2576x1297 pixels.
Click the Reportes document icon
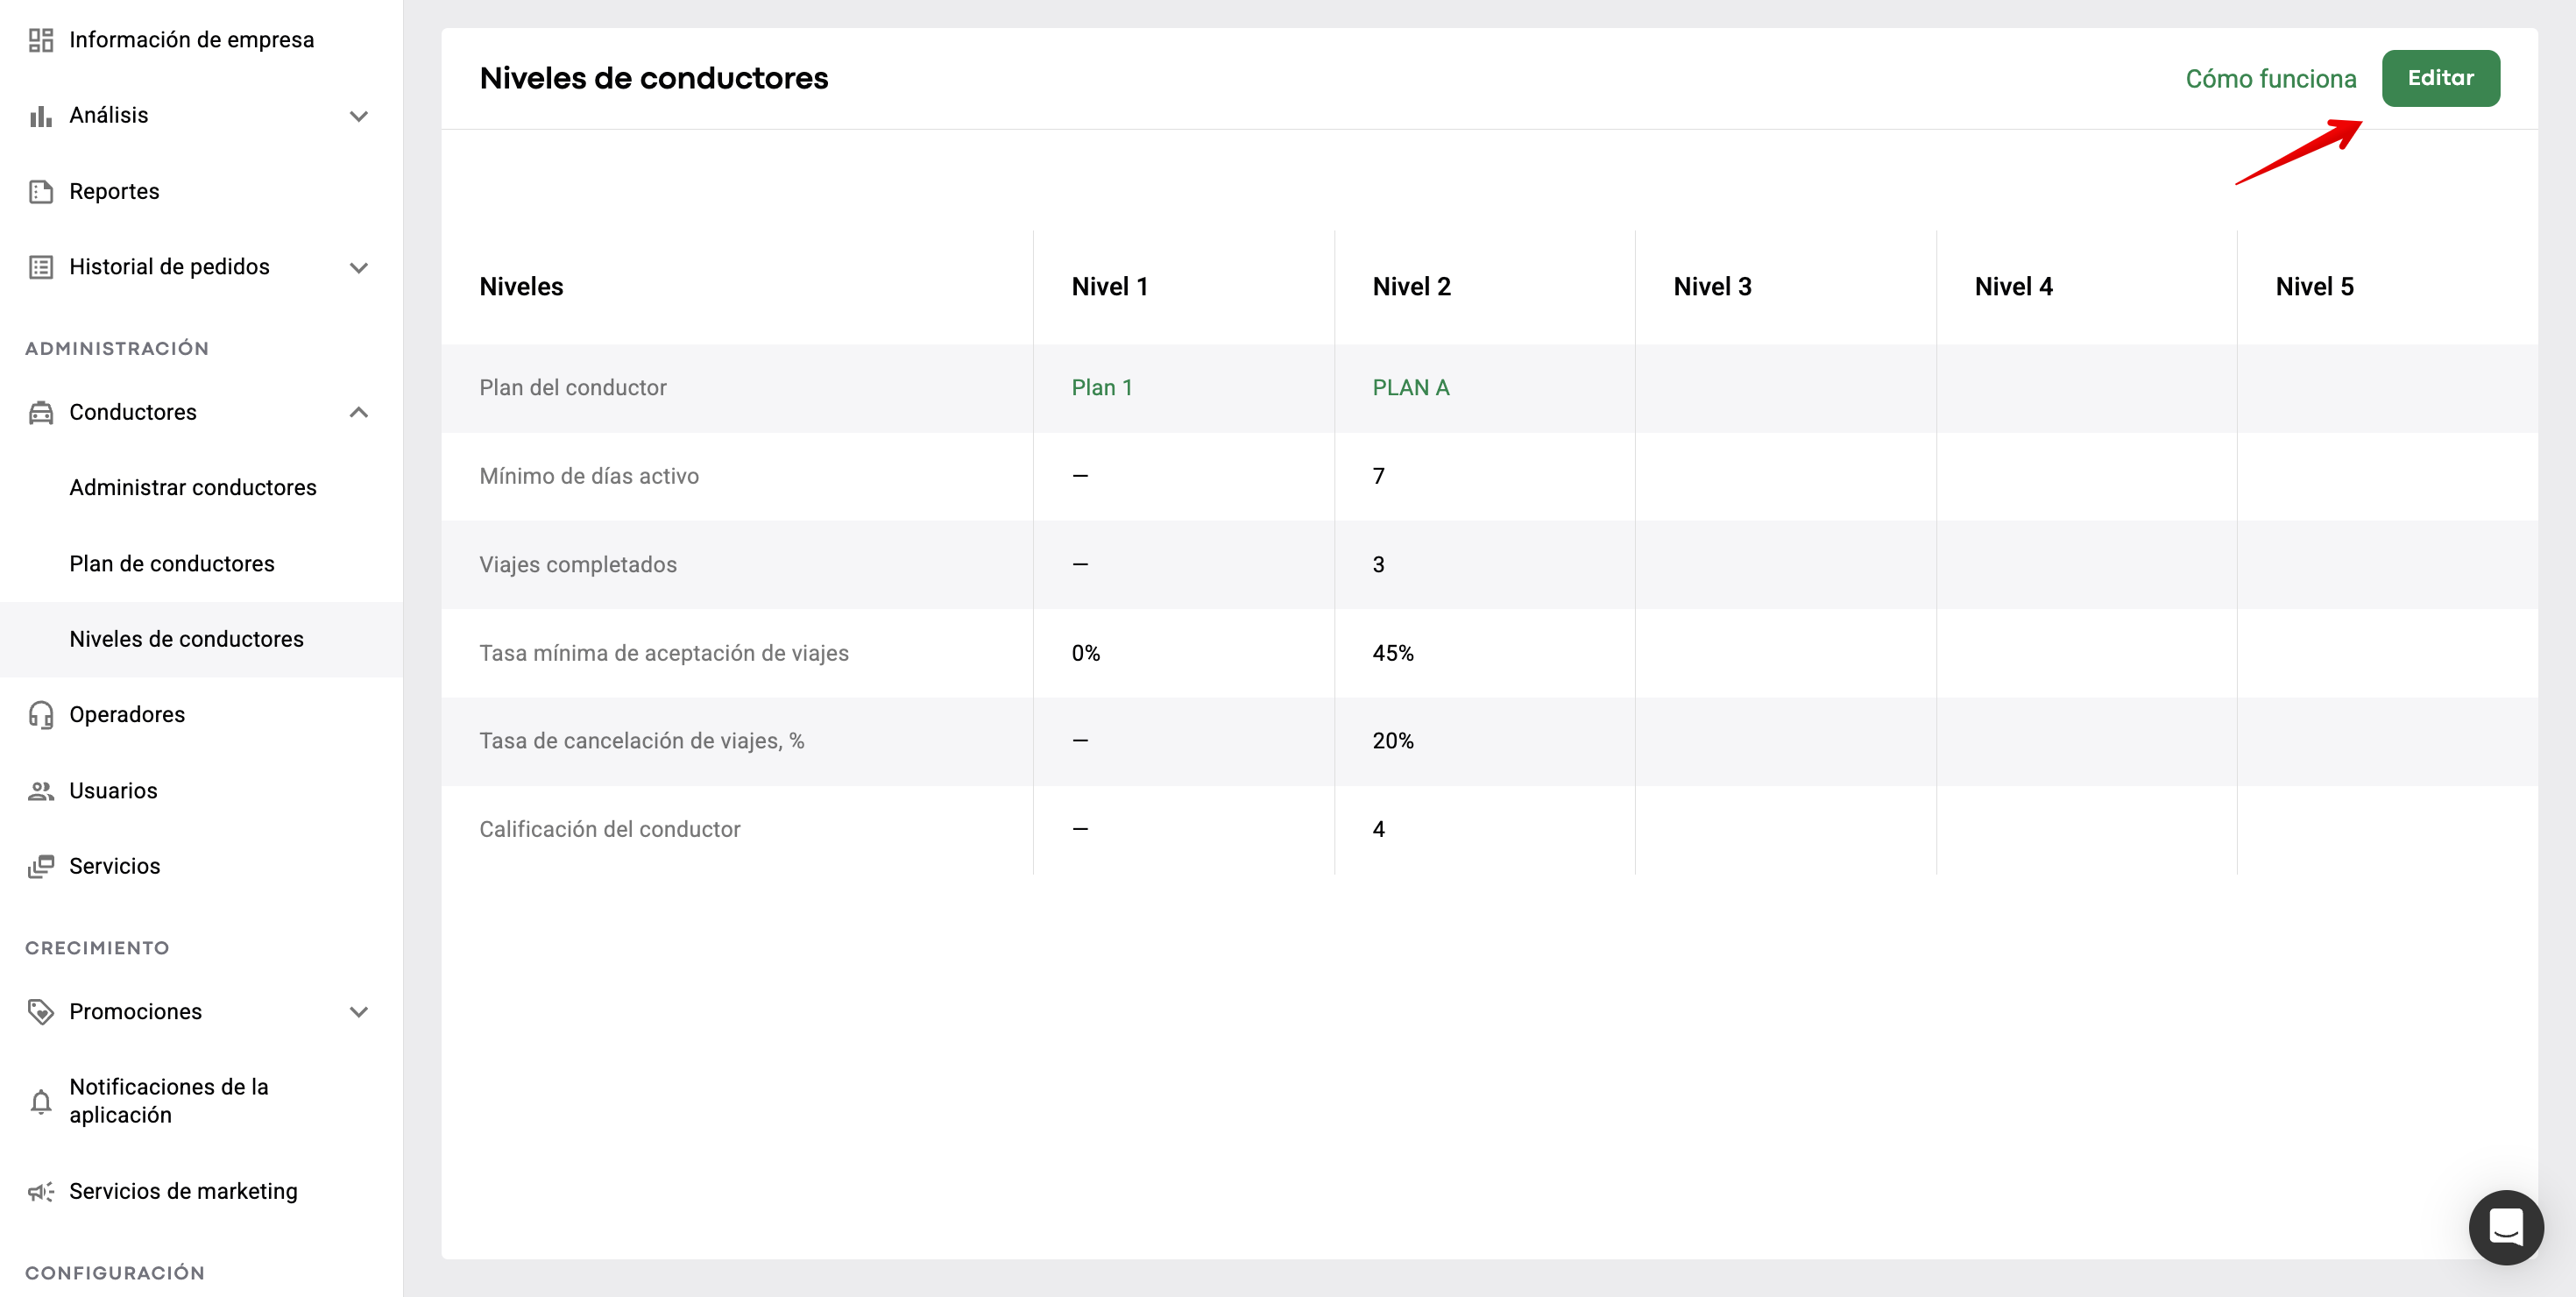pyautogui.click(x=41, y=191)
